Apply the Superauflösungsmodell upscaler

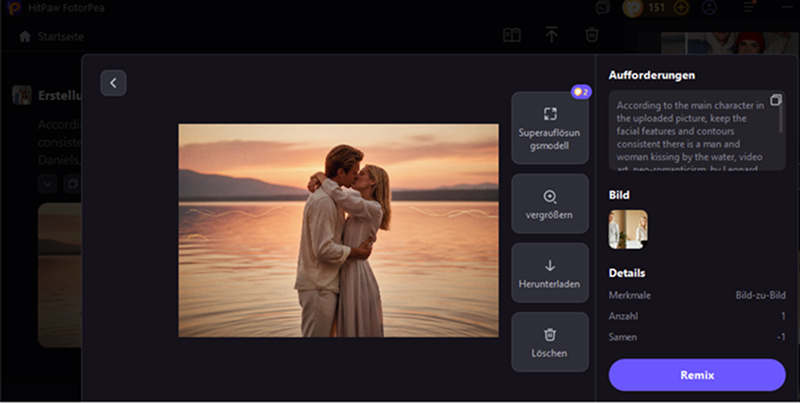point(549,126)
